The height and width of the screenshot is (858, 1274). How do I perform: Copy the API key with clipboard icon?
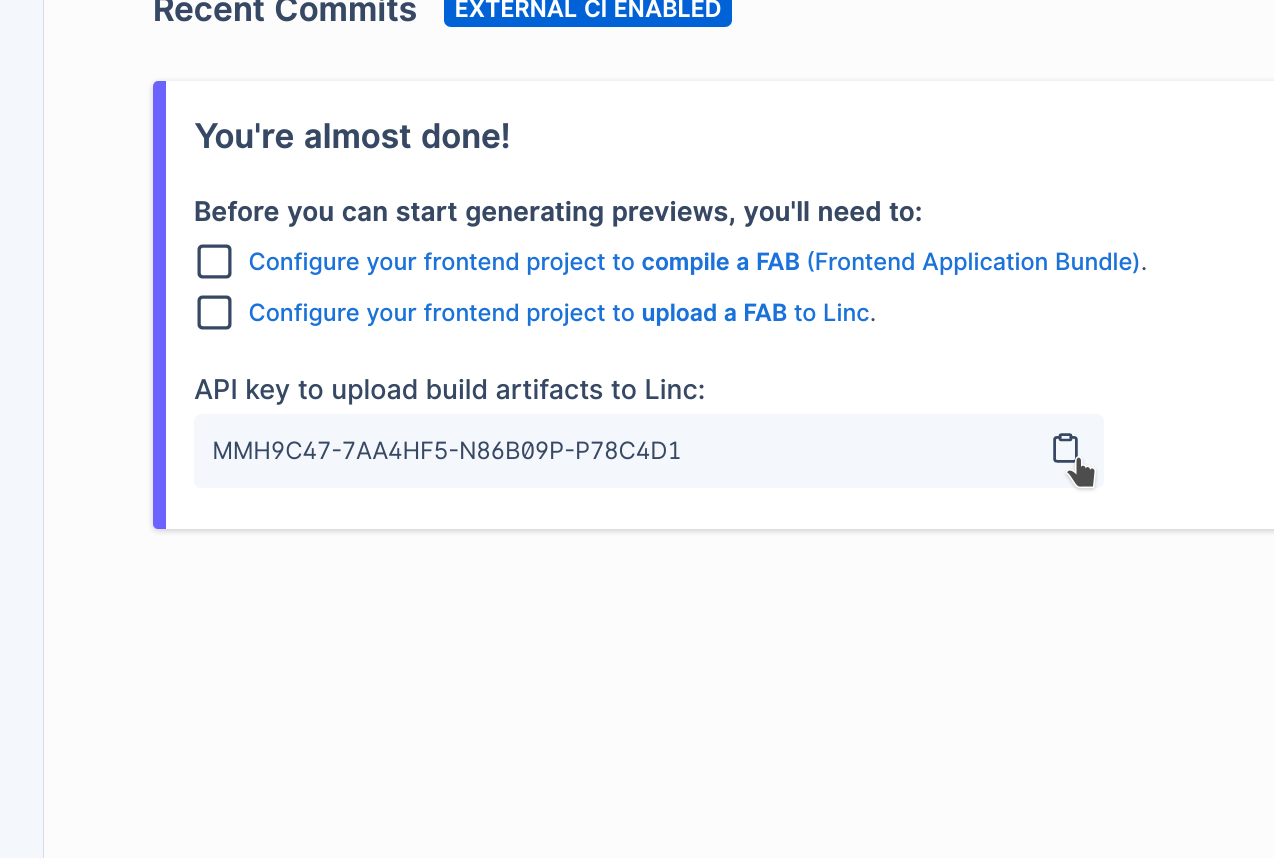(1065, 449)
